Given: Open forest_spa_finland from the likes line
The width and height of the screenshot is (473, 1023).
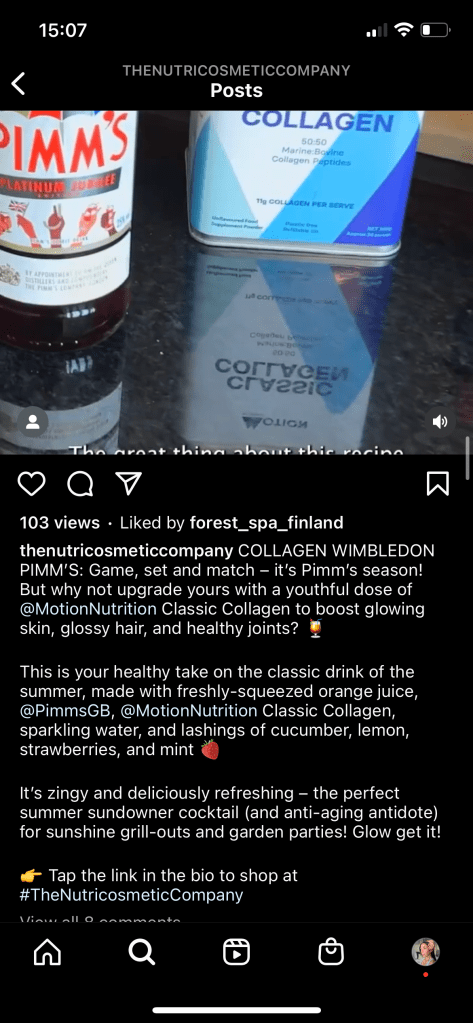Looking at the screenshot, I should tap(266, 523).
